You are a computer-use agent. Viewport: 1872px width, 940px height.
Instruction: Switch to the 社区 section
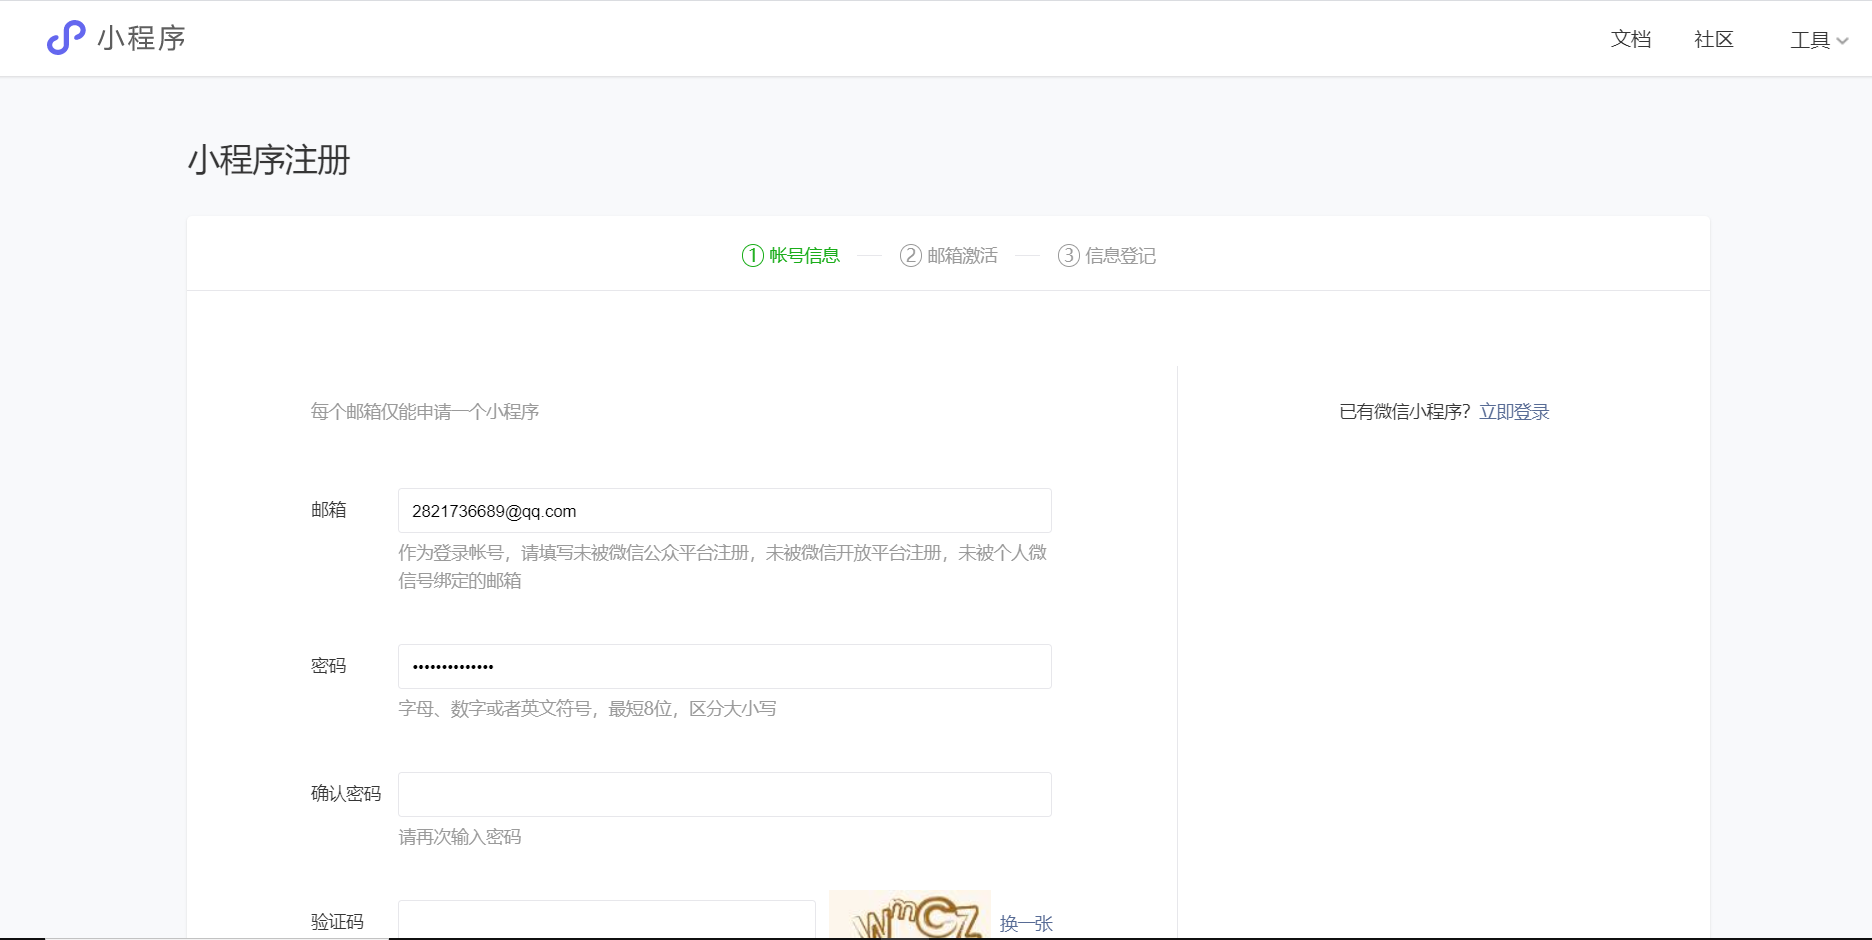1714,40
